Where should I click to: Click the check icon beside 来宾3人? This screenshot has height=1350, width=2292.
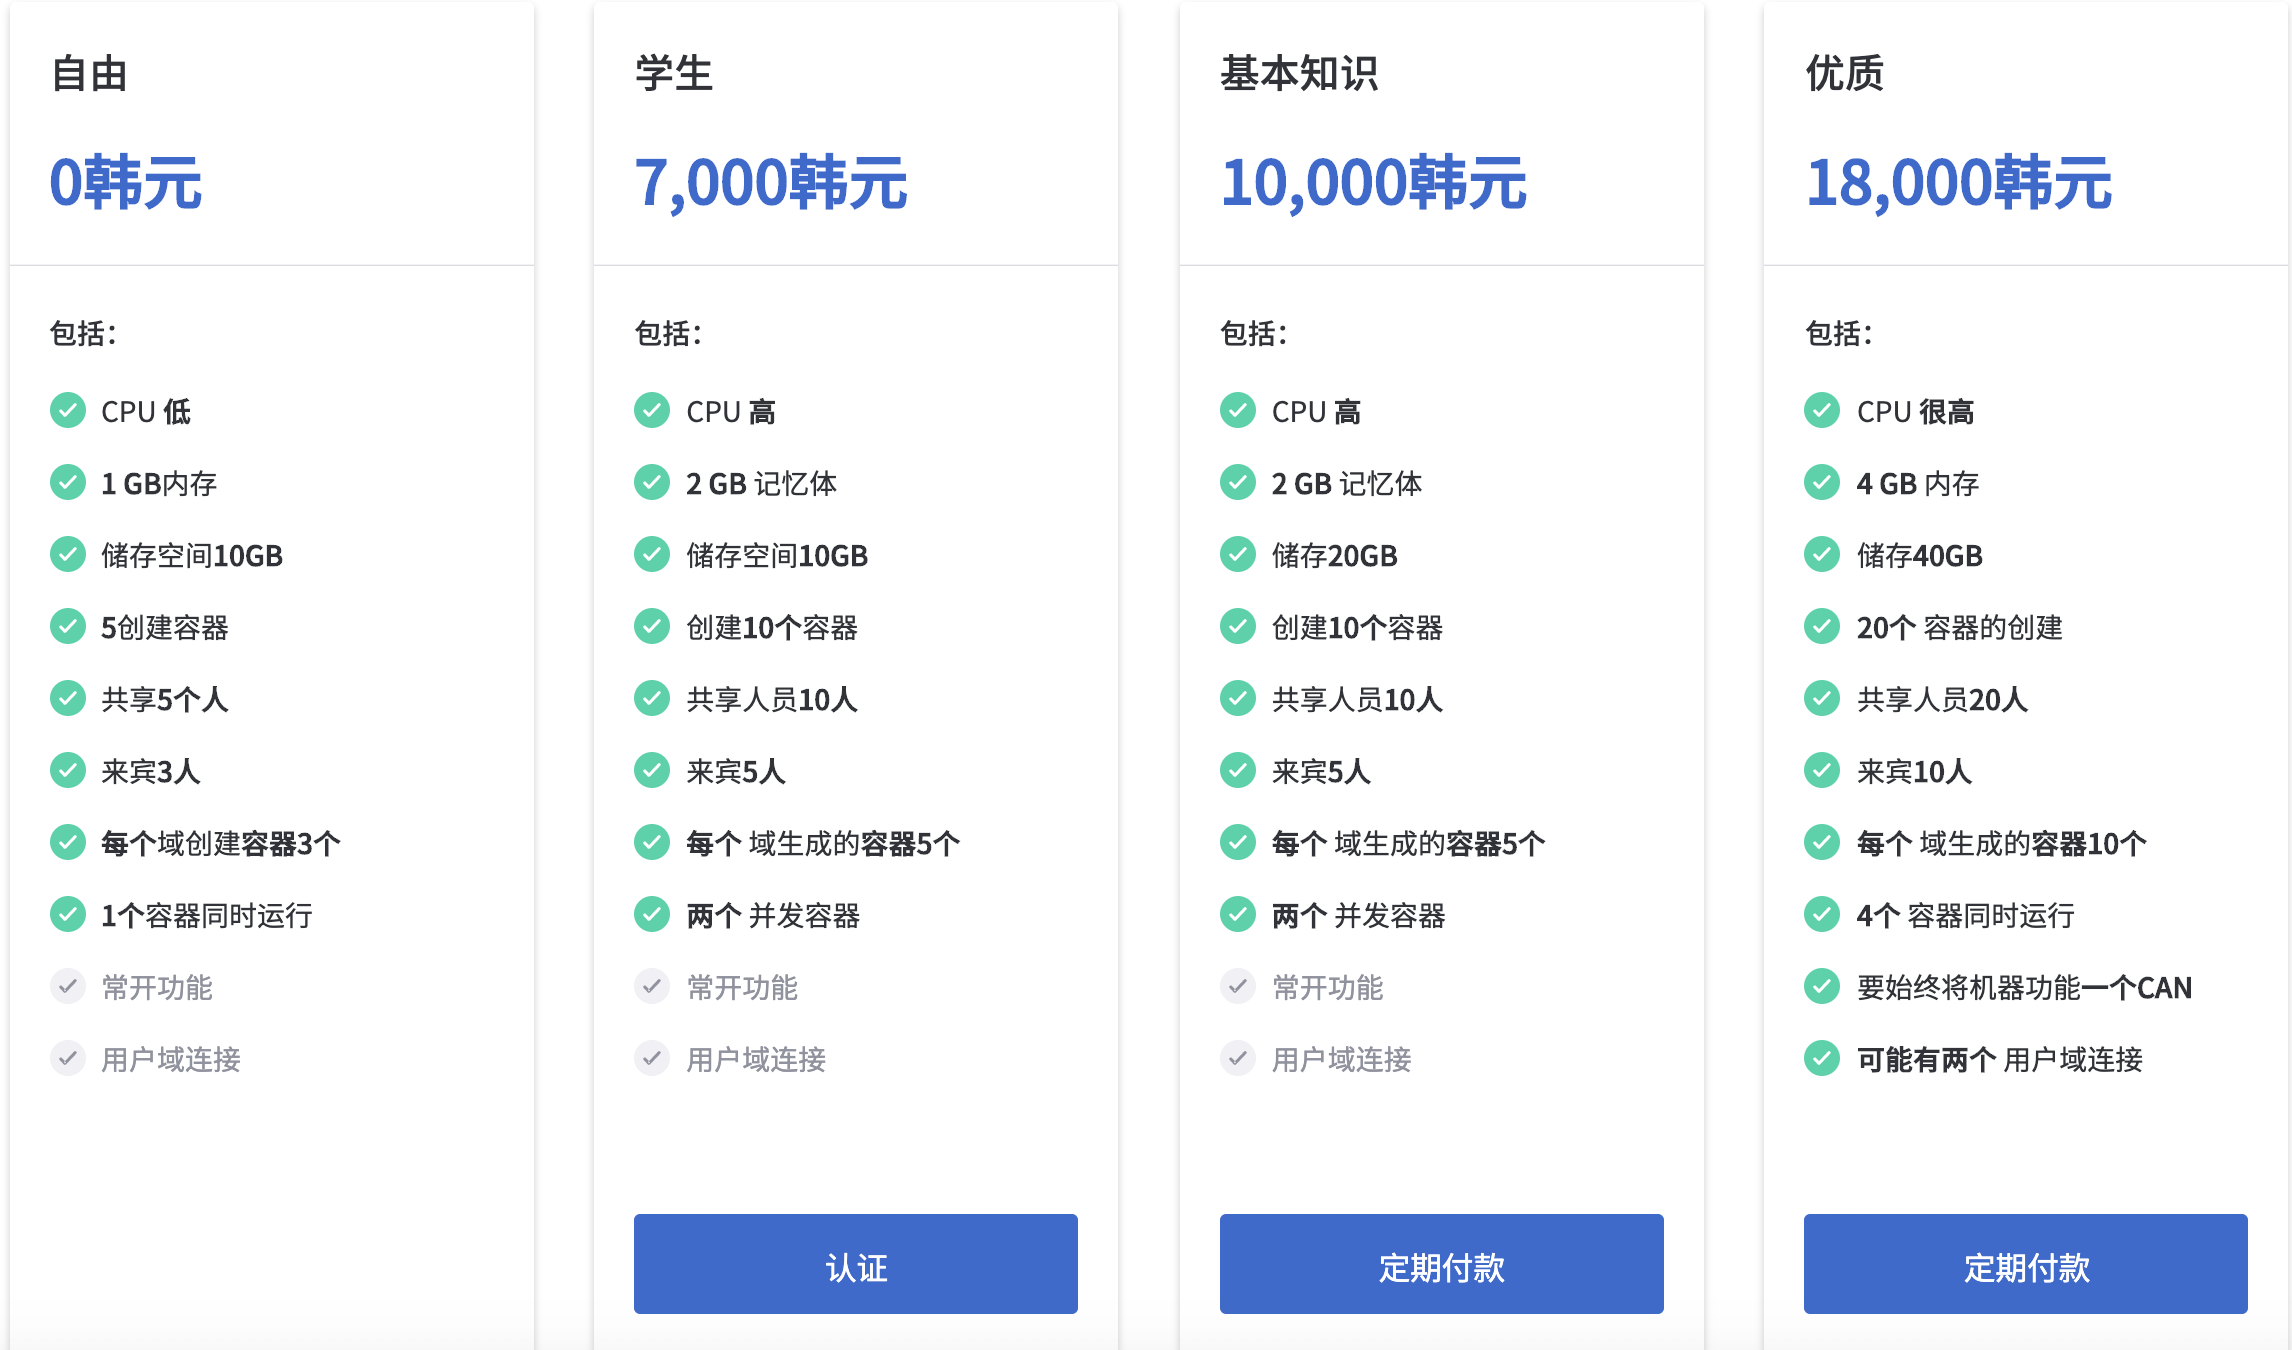(x=68, y=770)
